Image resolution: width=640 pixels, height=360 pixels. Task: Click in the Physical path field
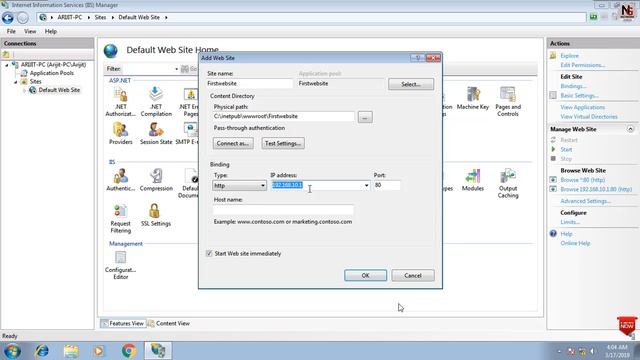click(283, 116)
